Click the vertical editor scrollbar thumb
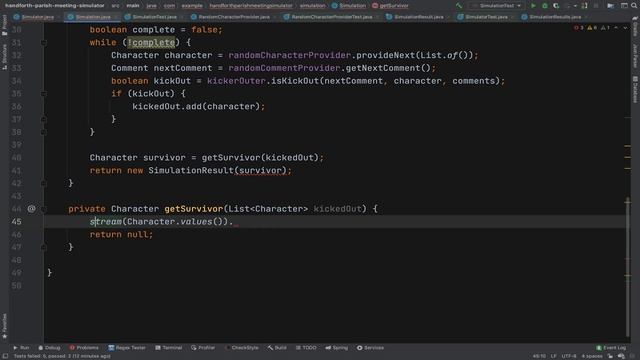 627,267
